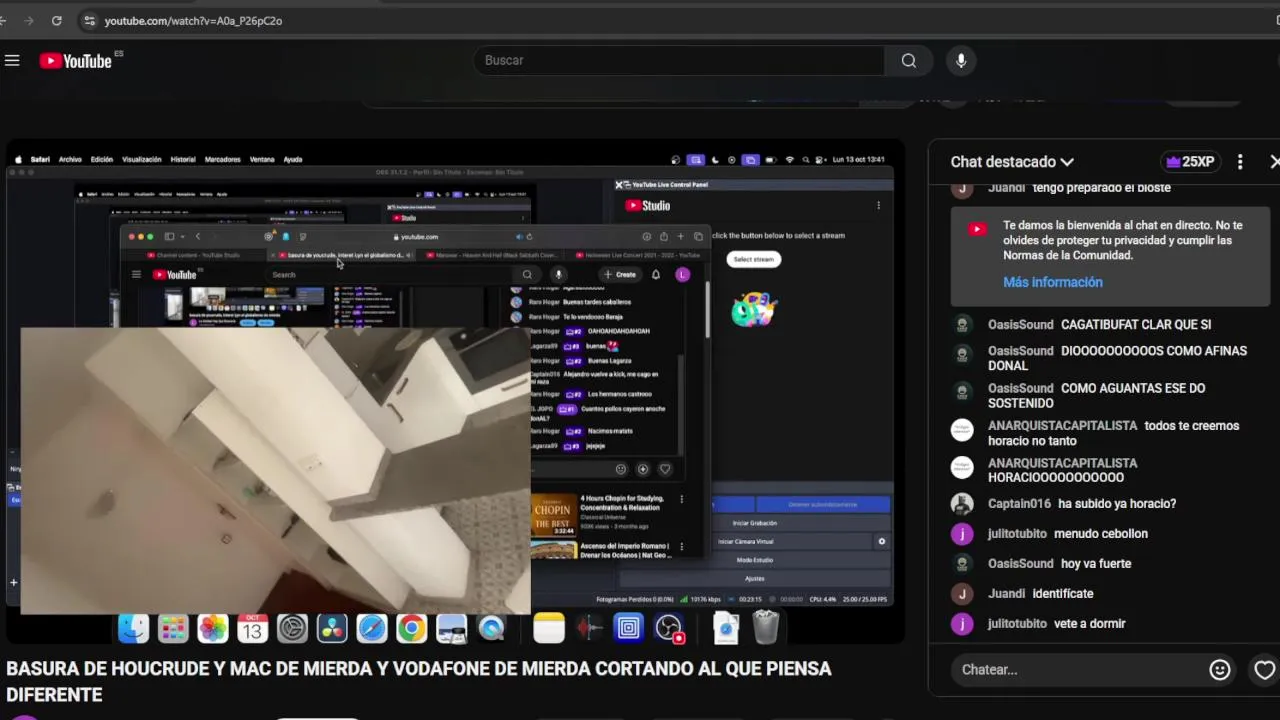Start voice search with the microphone icon
Image resolution: width=1280 pixels, height=720 pixels.
point(961,61)
